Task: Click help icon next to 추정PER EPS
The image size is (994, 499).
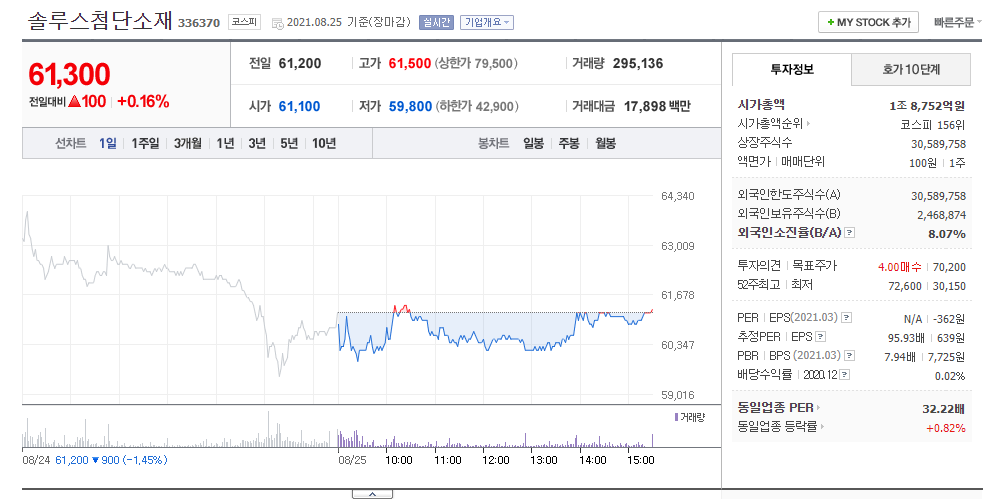Action: click(x=820, y=337)
